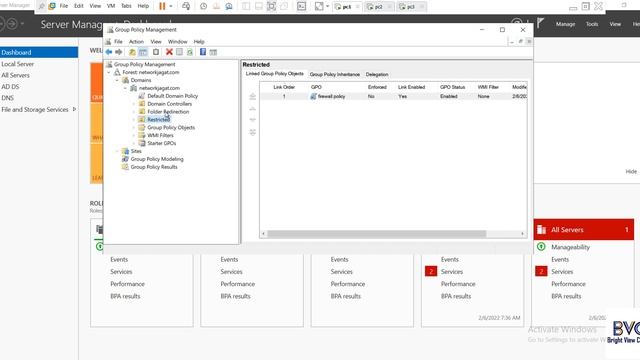
Task: Click the blue Help book icon
Action: click(x=203, y=52)
